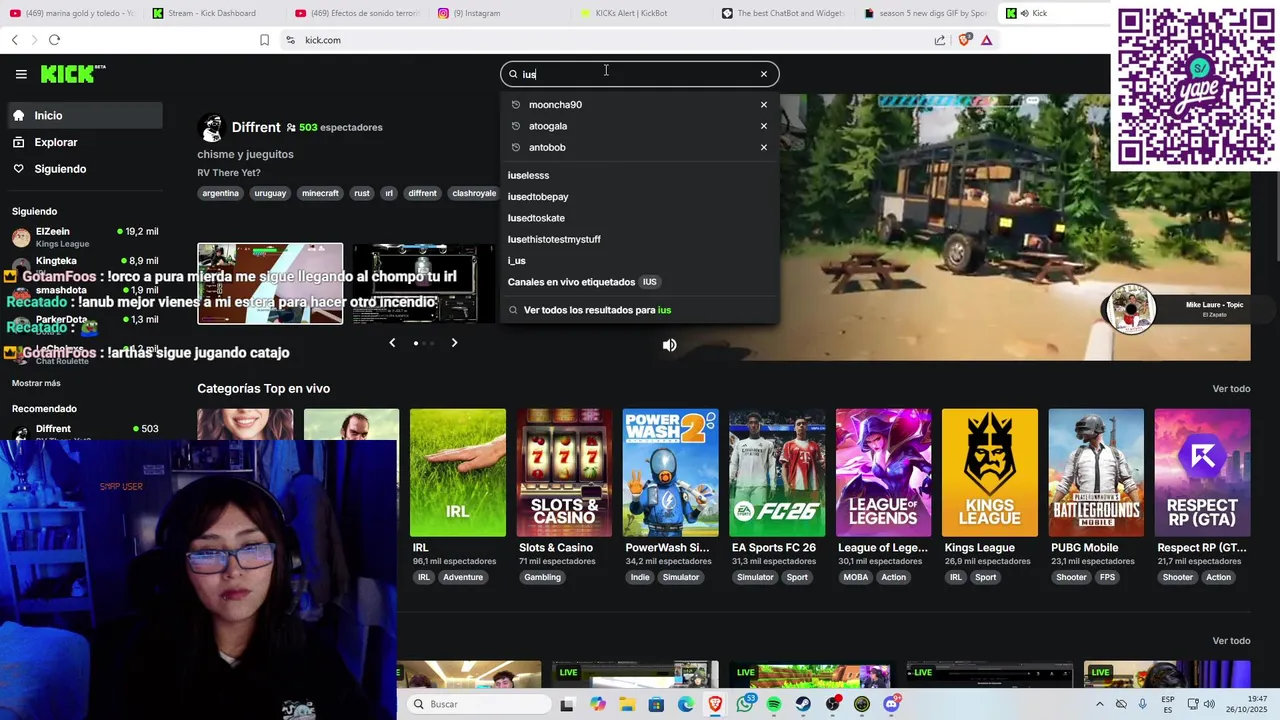1280x720 pixels.
Task: Click the KICK logo
Action: (x=72, y=74)
